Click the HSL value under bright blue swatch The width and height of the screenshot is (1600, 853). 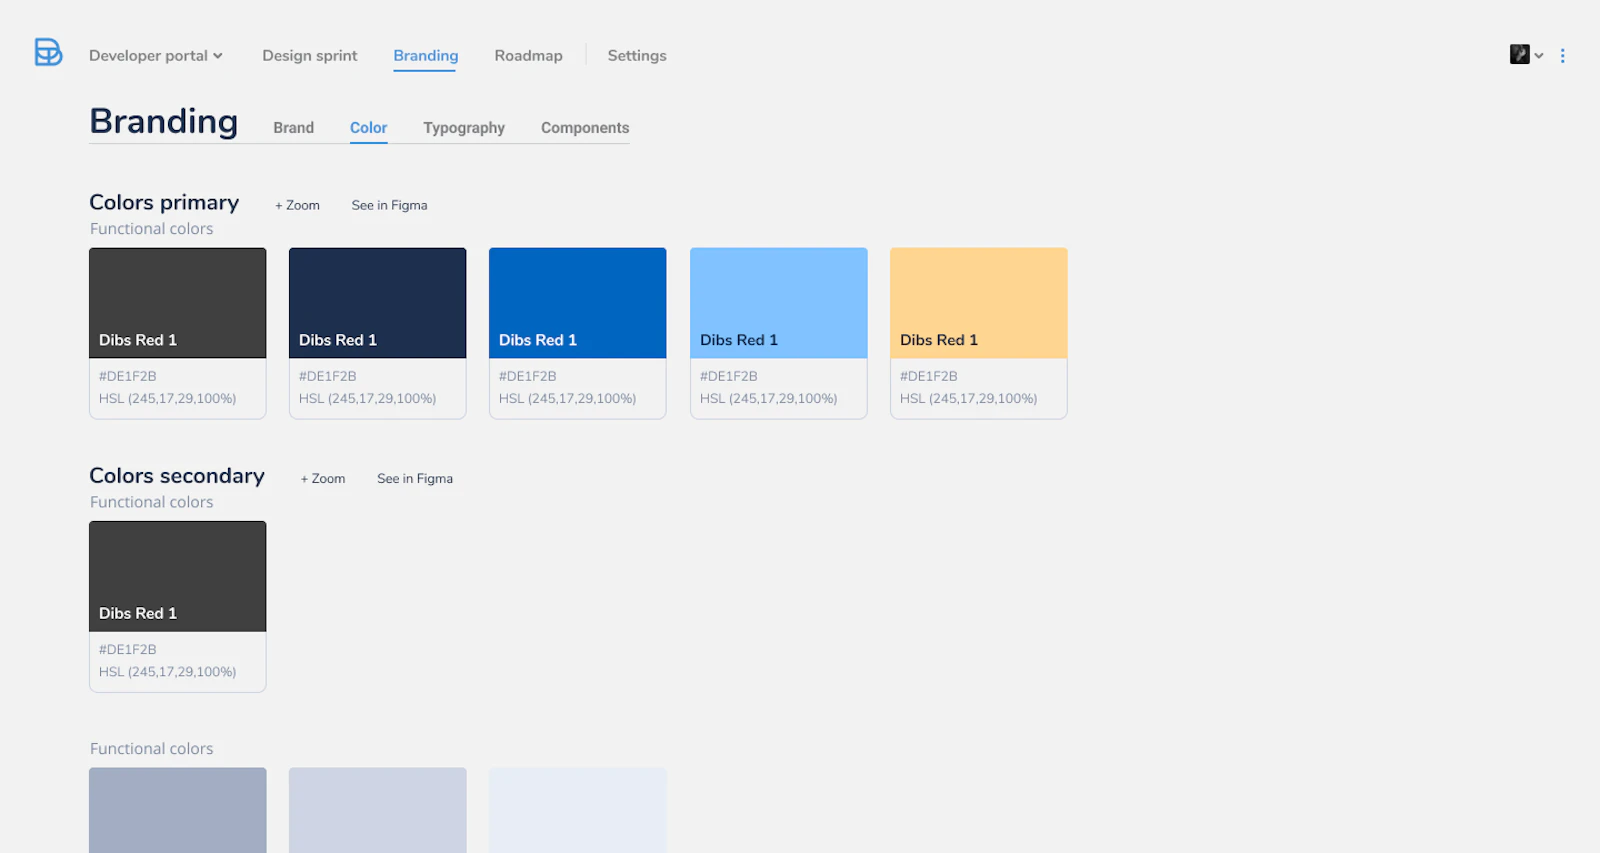coord(568,398)
